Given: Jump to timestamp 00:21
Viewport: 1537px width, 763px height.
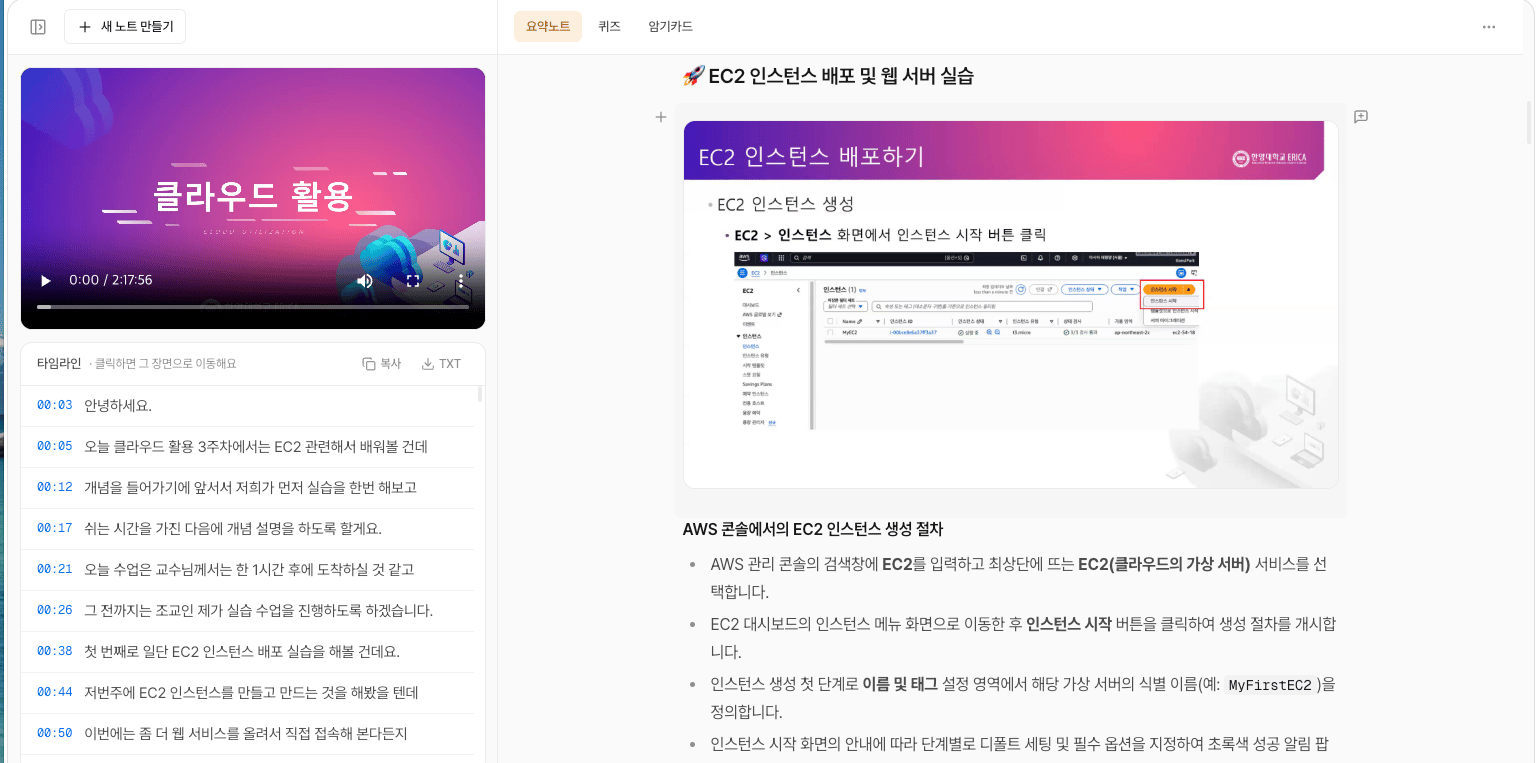Looking at the screenshot, I should tap(55, 569).
